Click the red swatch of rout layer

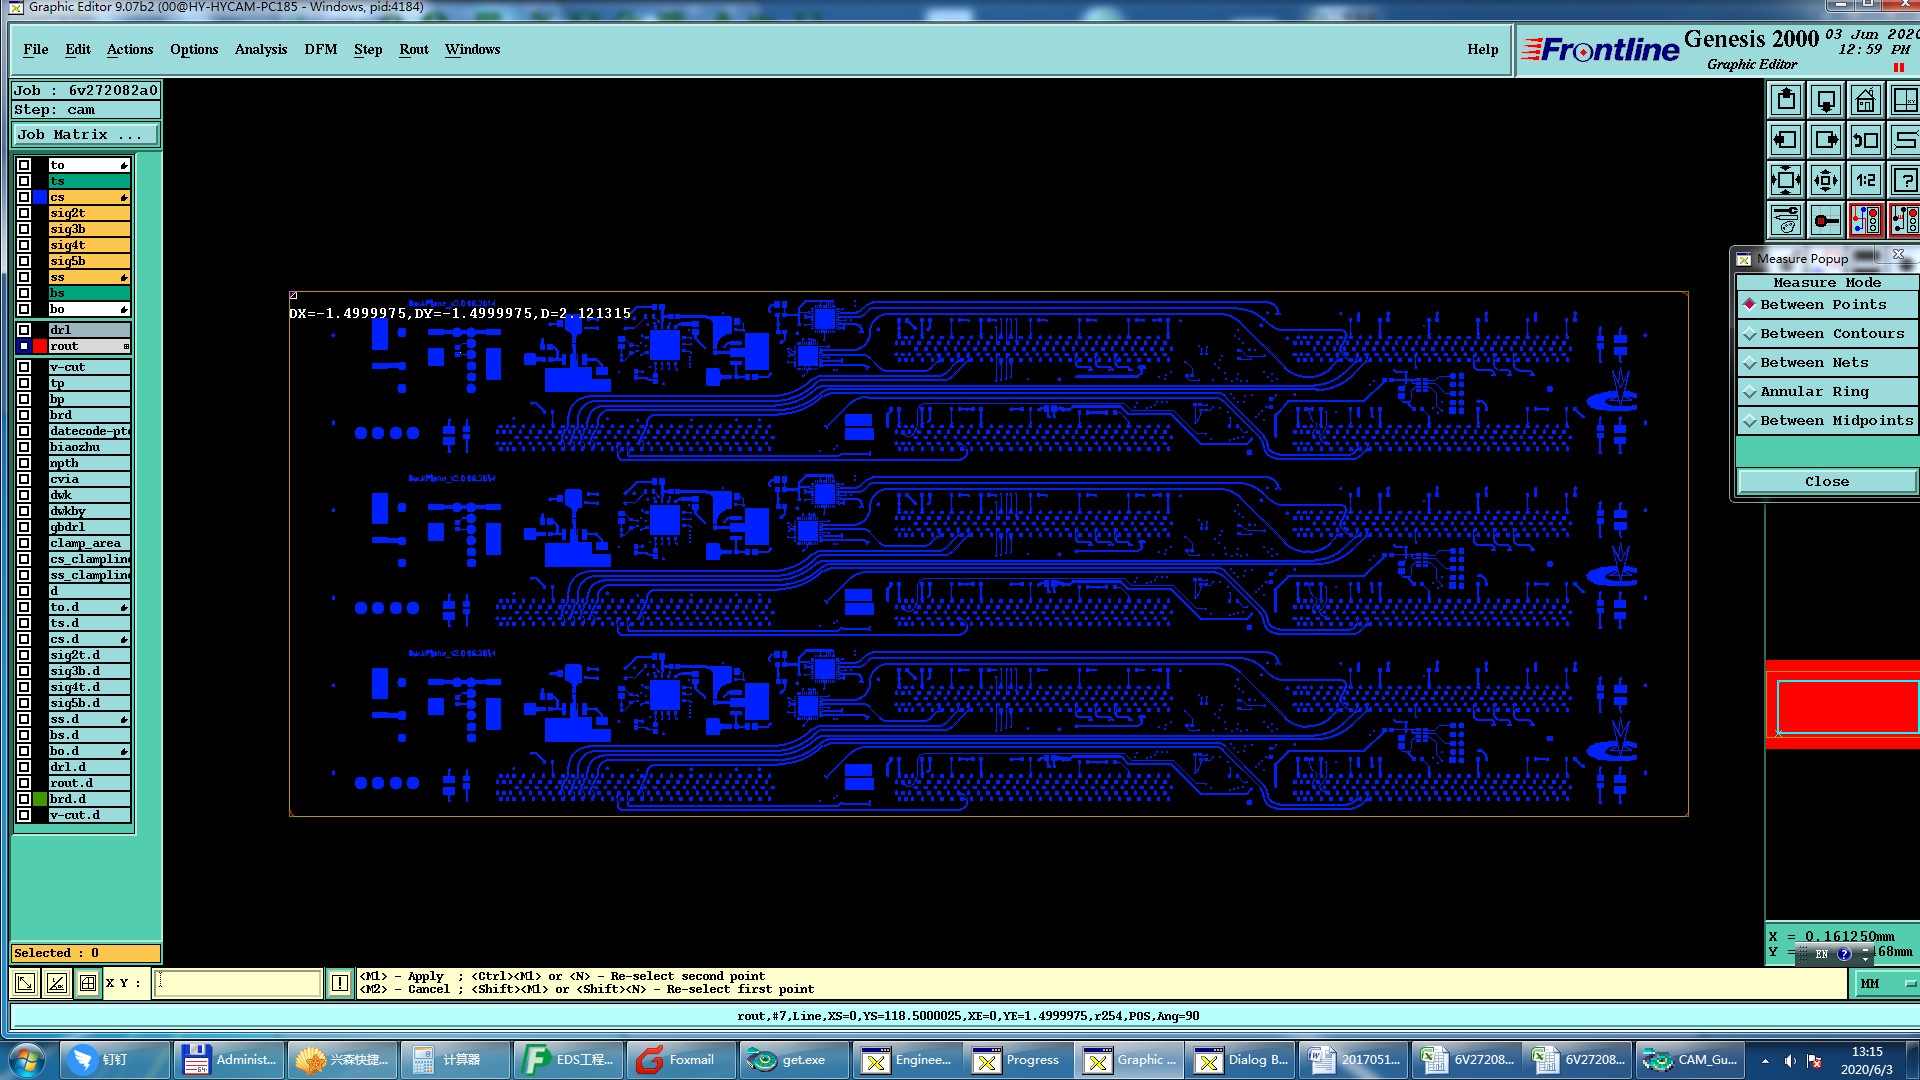click(40, 346)
